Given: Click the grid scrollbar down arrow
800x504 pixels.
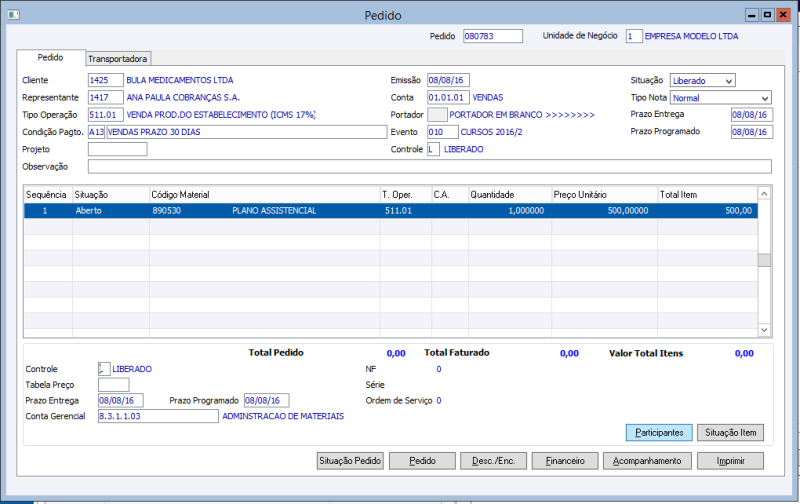Looking at the screenshot, I should point(764,330).
